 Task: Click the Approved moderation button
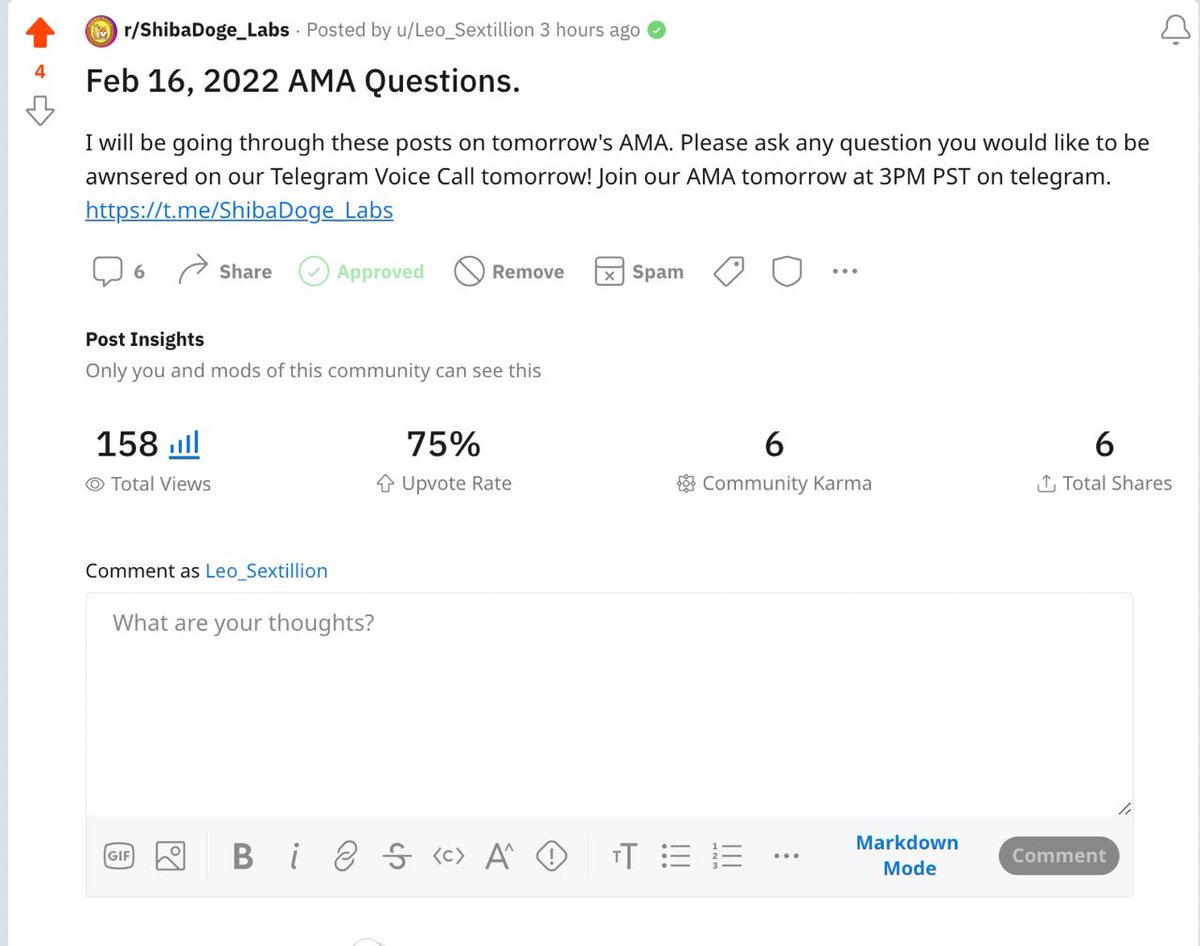(x=361, y=271)
